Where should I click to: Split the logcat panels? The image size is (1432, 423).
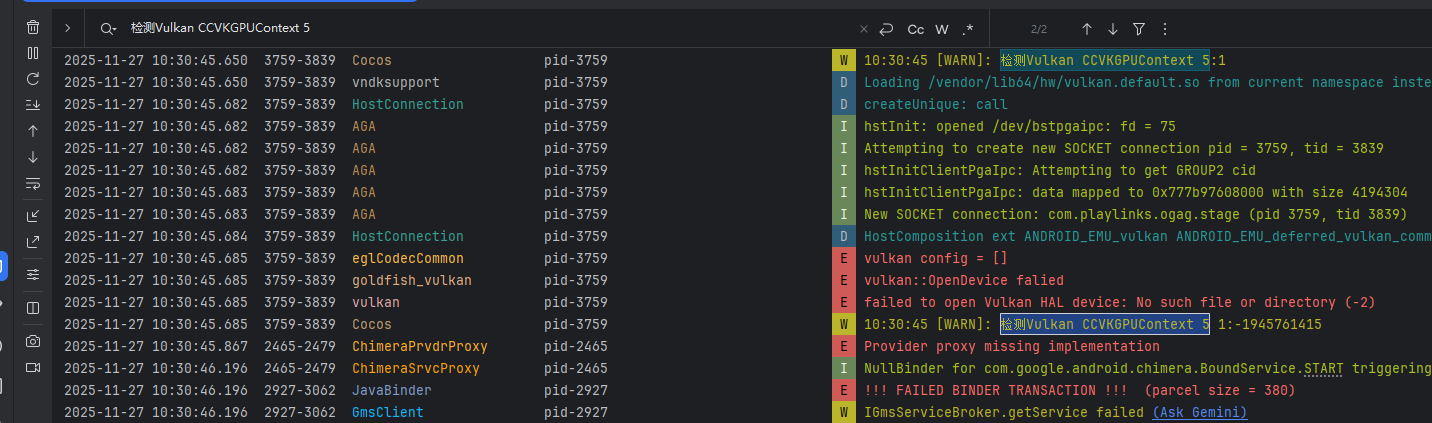point(33,308)
